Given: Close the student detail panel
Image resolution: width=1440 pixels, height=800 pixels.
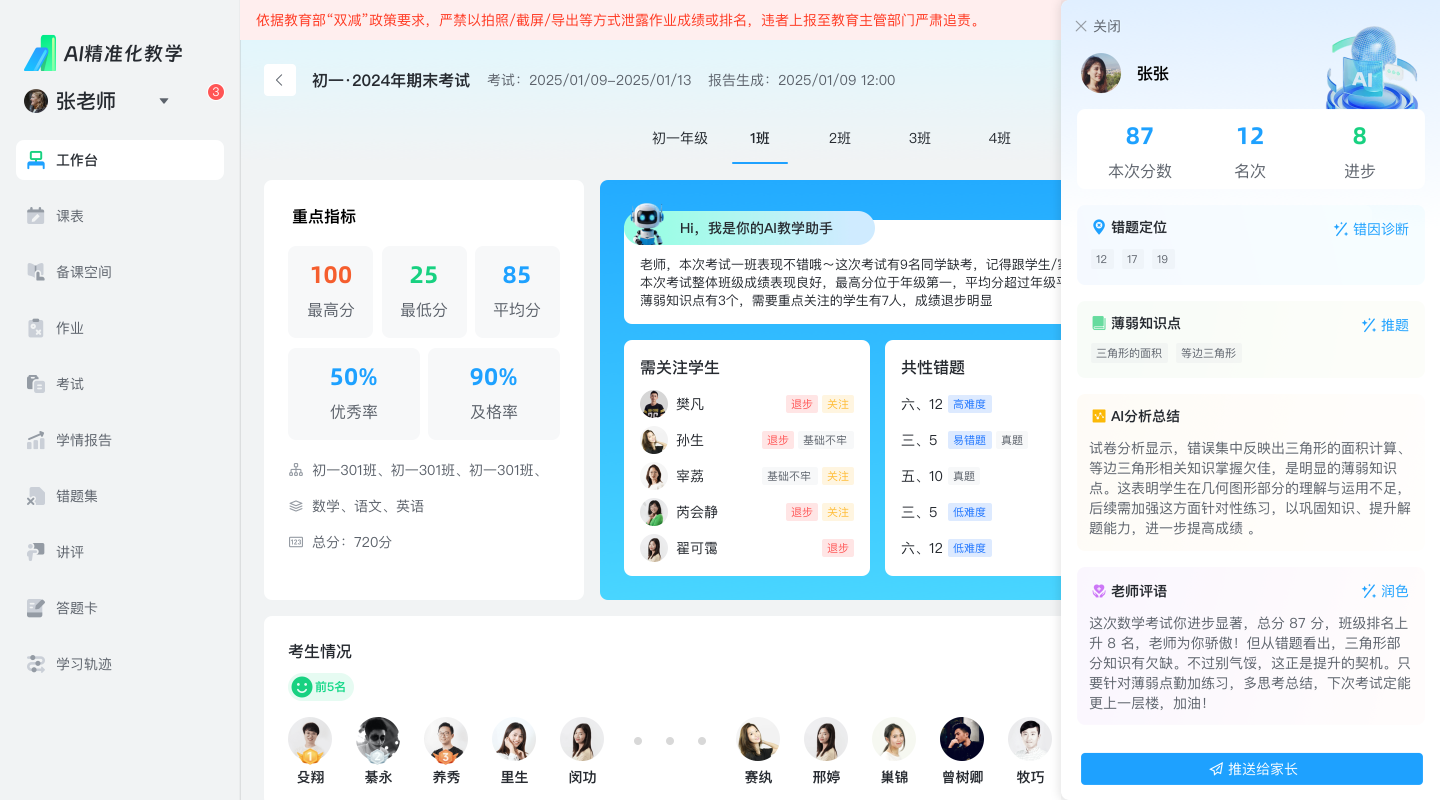Looking at the screenshot, I should (x=1097, y=26).
